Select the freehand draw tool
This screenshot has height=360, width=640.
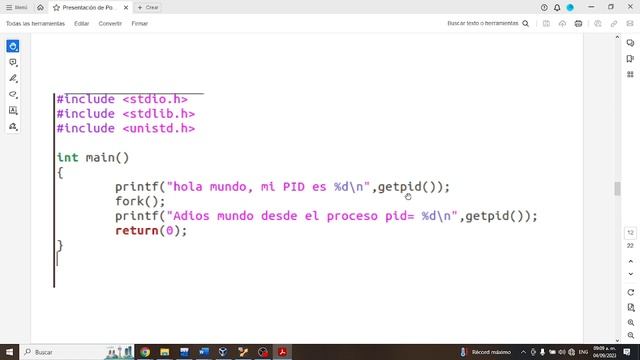(13, 94)
